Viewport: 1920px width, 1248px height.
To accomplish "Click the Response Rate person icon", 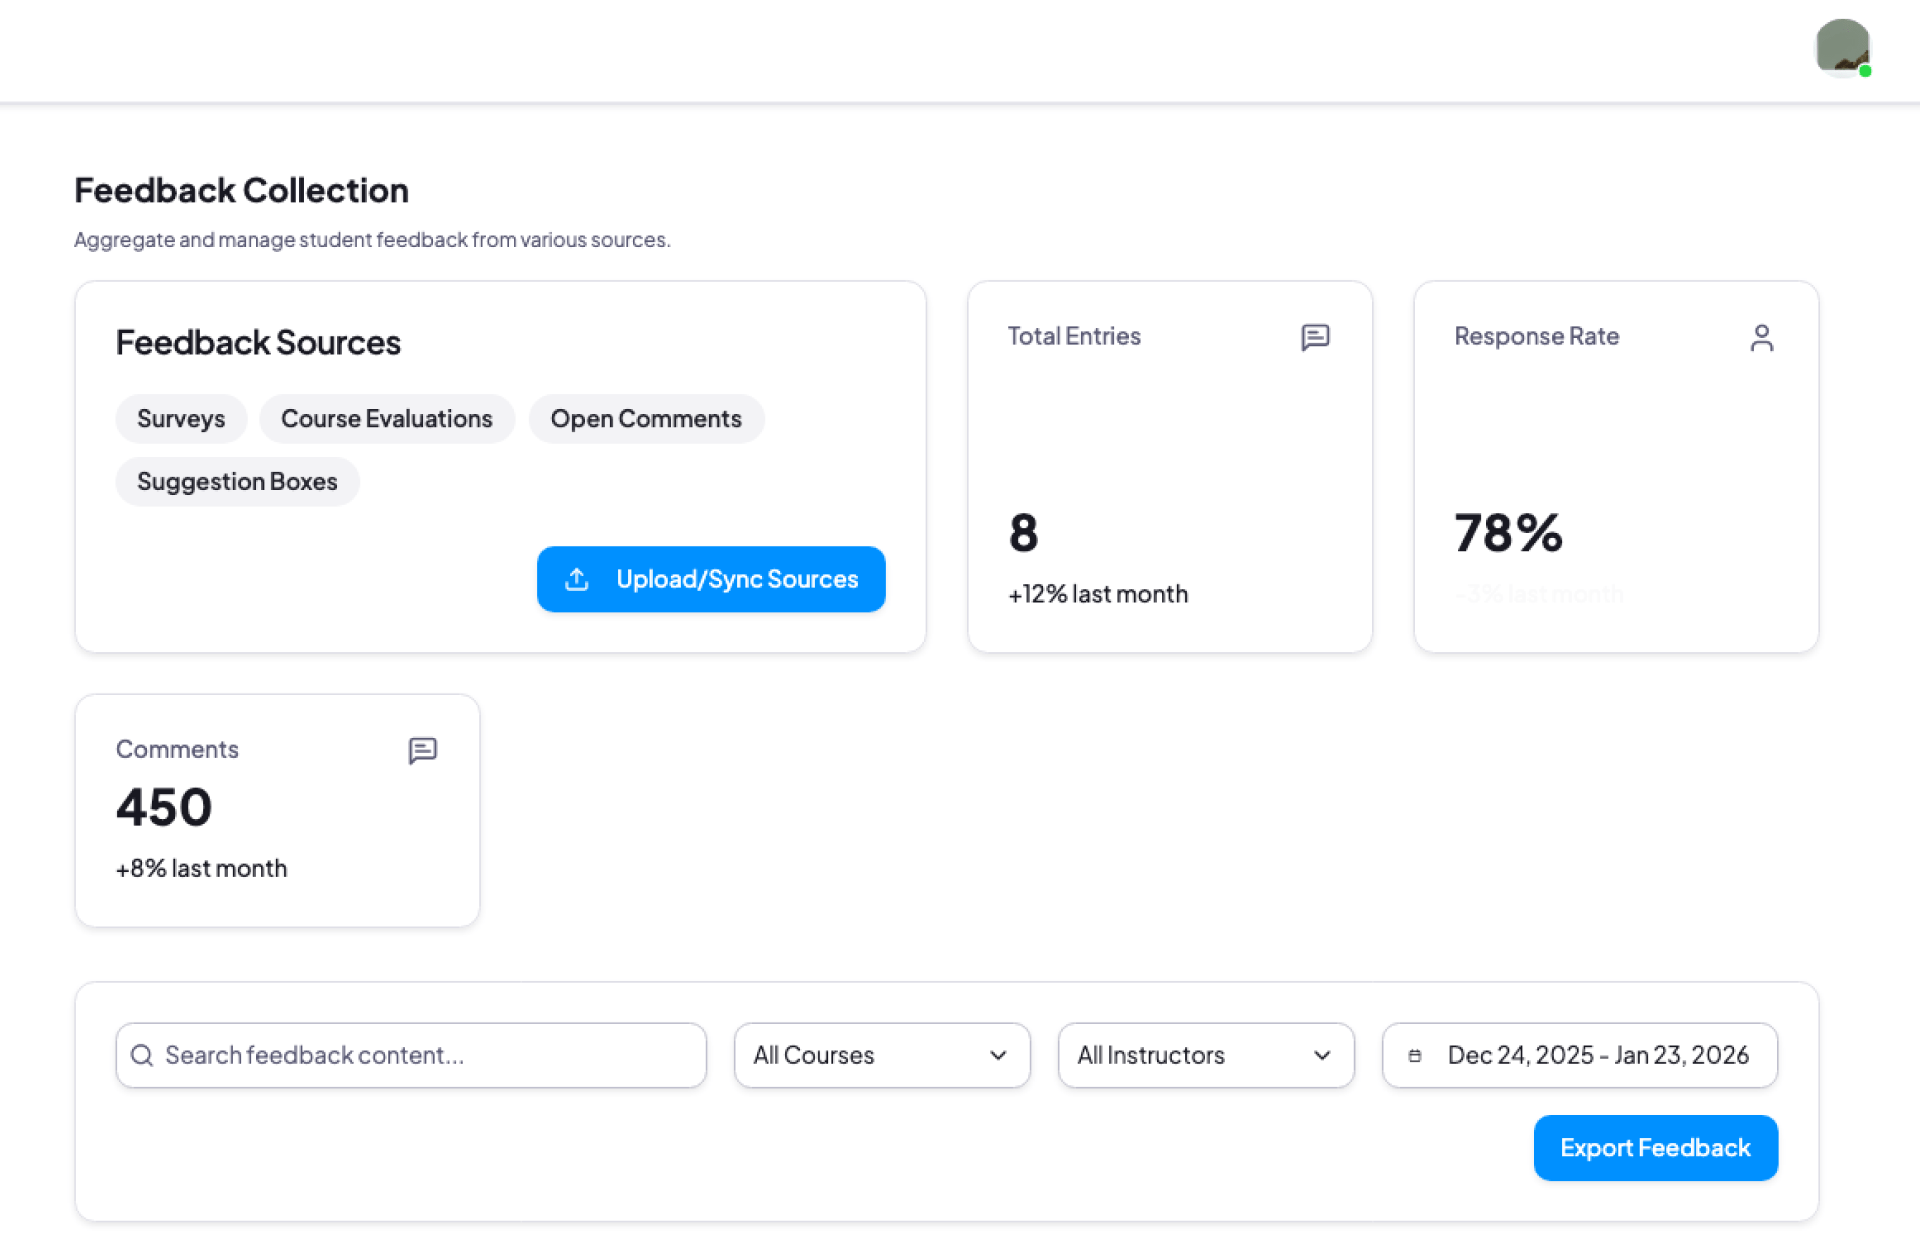I will tap(1761, 338).
